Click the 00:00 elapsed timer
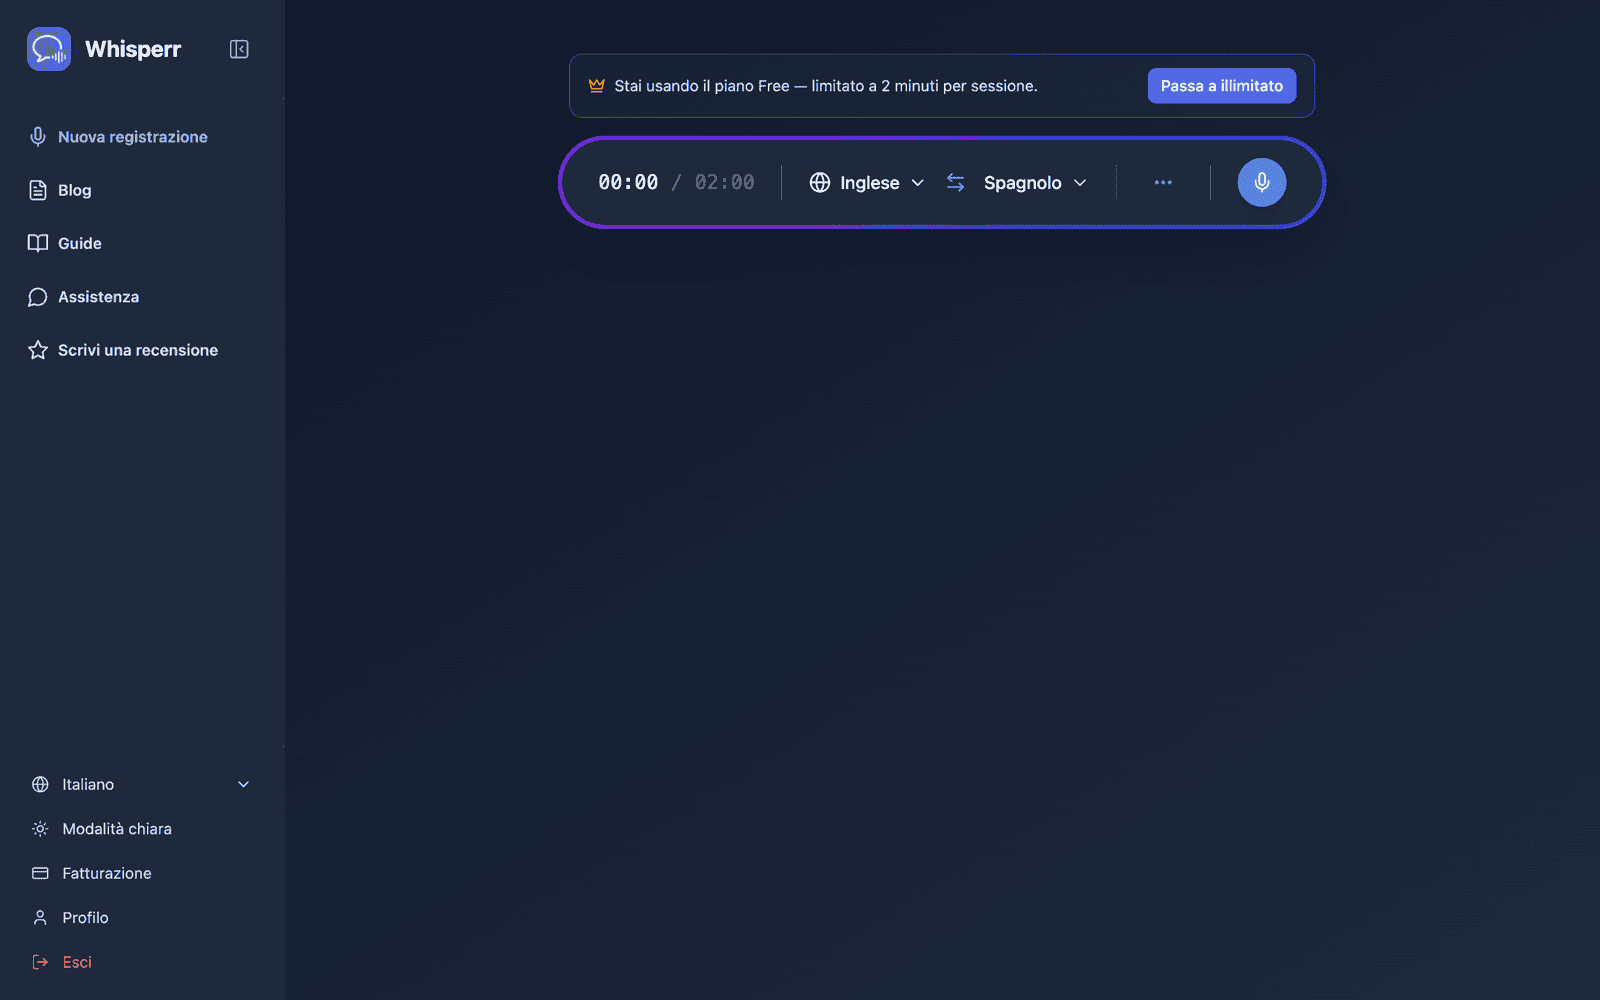Image resolution: width=1600 pixels, height=1000 pixels. point(628,183)
